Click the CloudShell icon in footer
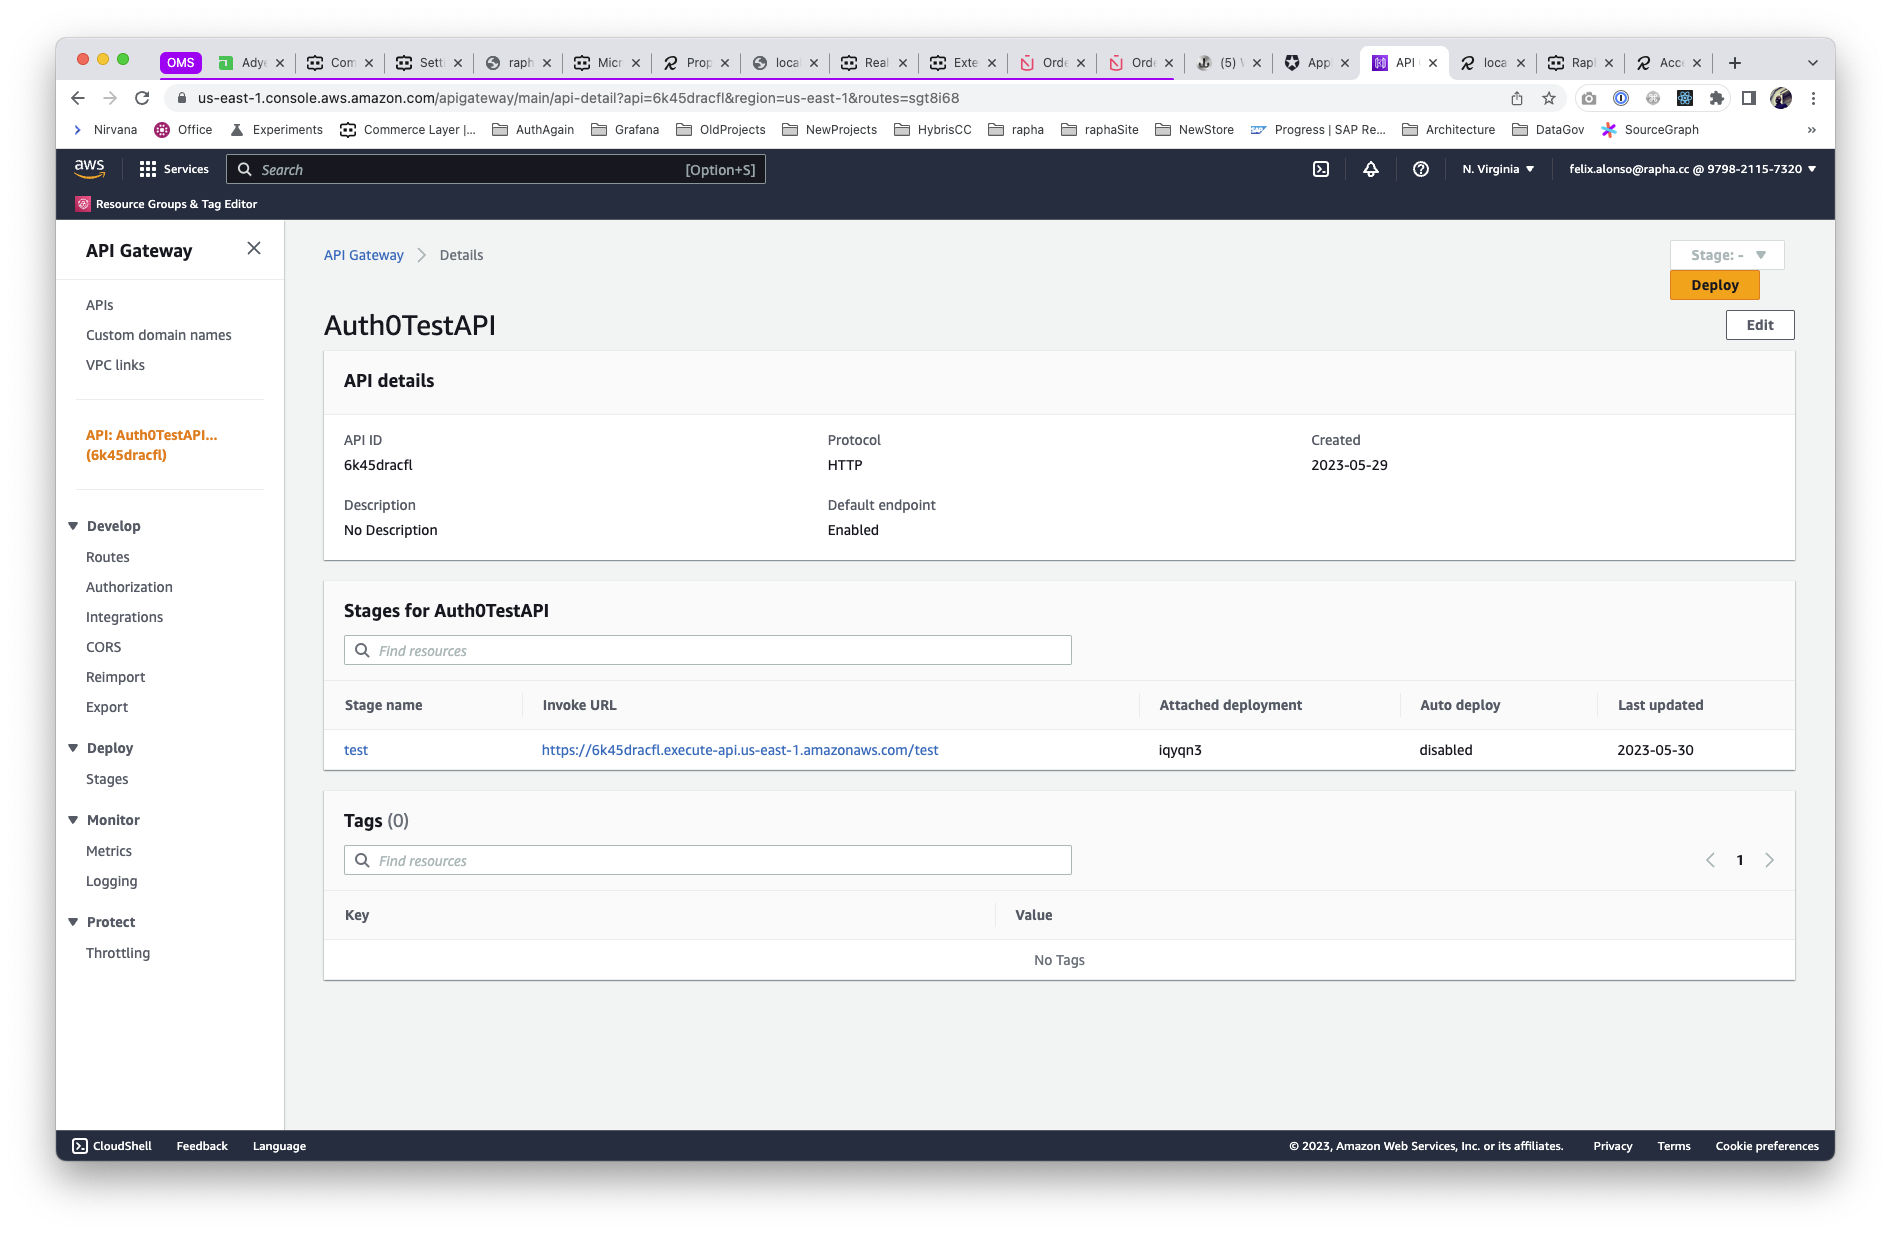The width and height of the screenshot is (1891, 1235). point(80,1146)
